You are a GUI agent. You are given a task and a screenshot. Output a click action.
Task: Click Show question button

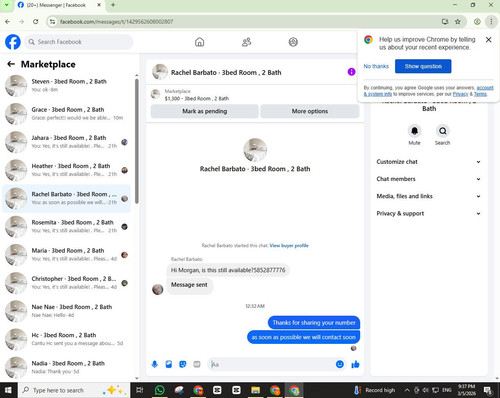(423, 66)
